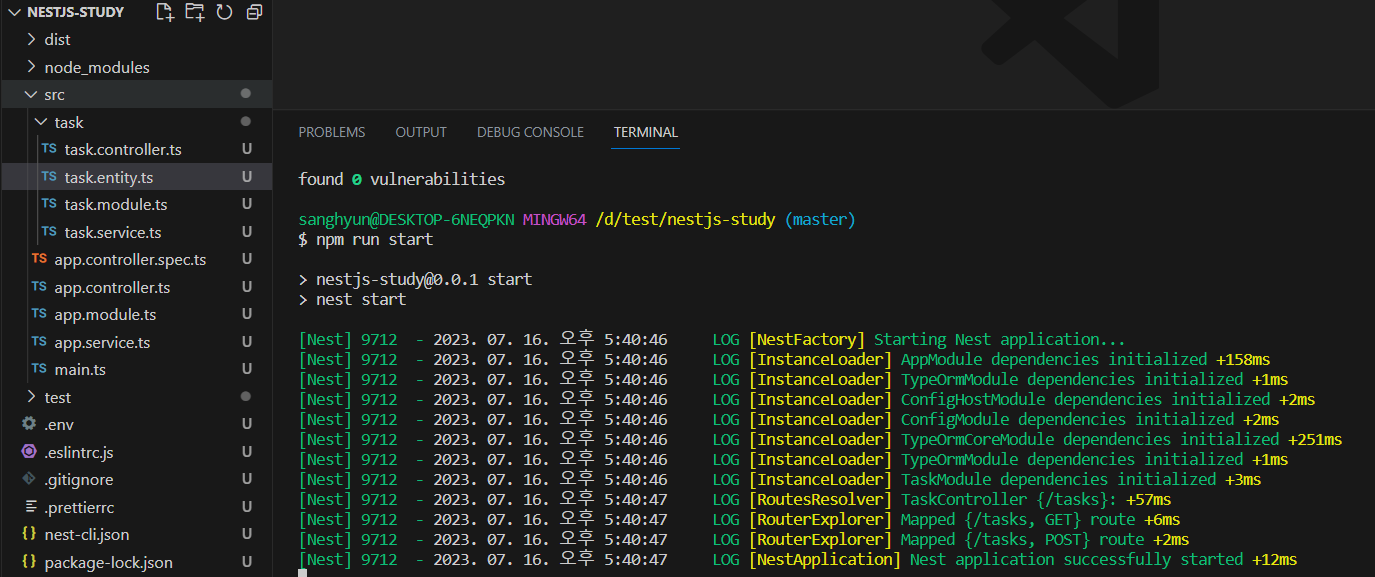Click the TS icon of task.entity.ts
Viewport: 1375px width, 577px height.
tap(49, 176)
